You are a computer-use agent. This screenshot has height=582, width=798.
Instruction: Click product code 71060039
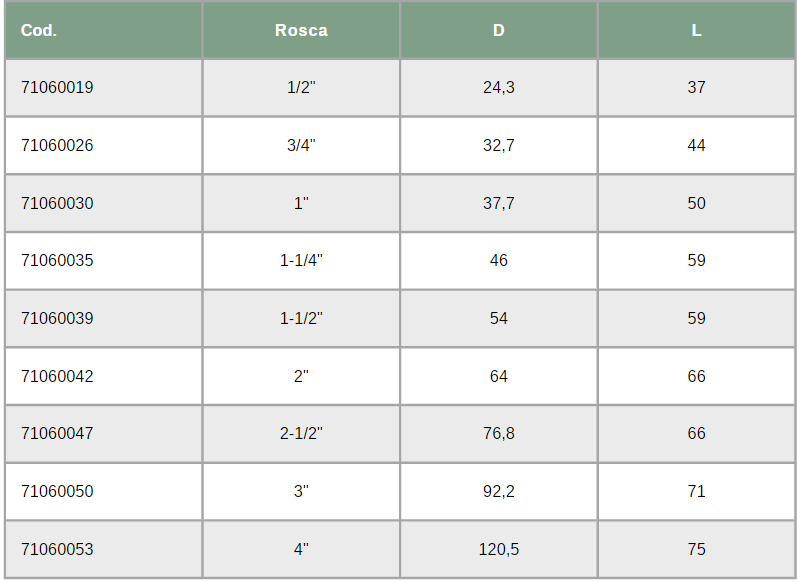pyautogui.click(x=57, y=318)
